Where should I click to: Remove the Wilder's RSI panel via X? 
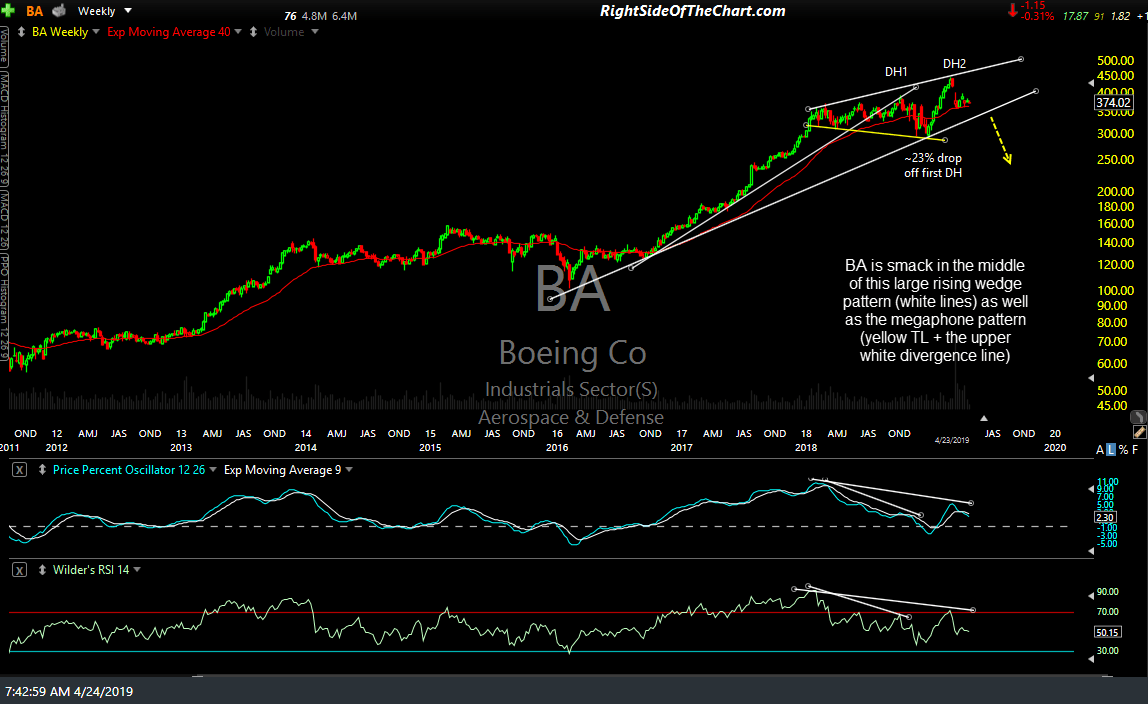pyautogui.click(x=19, y=569)
